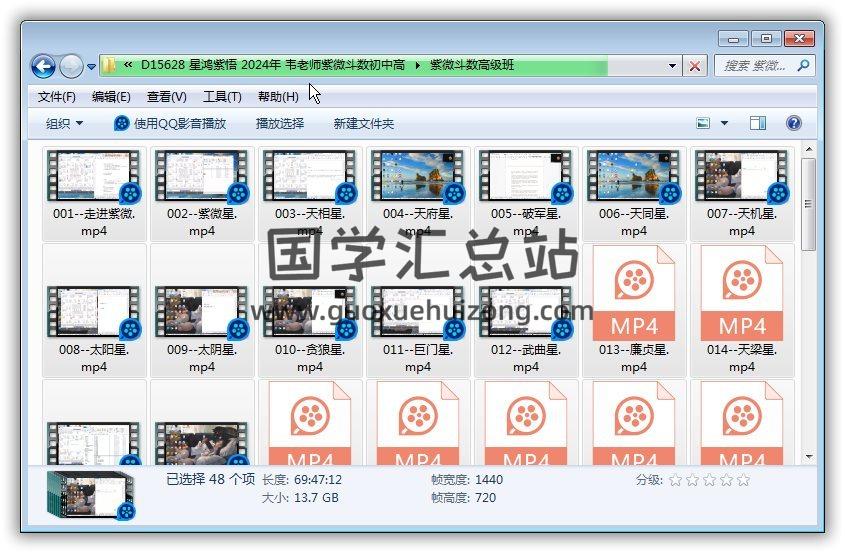Select video 012--武曲星.mp4 thumbnail
Image resolution: width=845 pixels, height=553 pixels.
(526, 312)
